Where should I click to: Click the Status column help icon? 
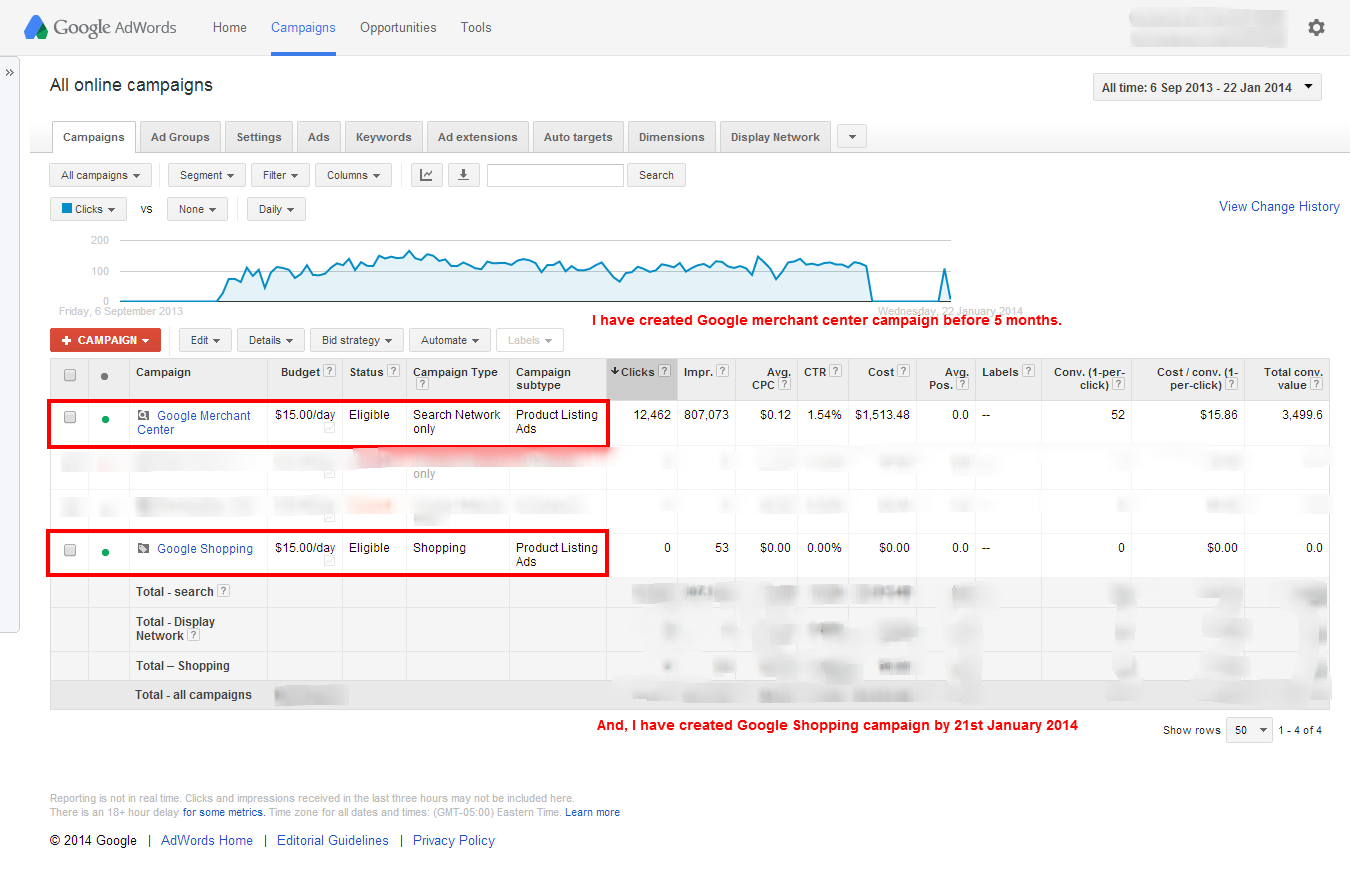(392, 370)
